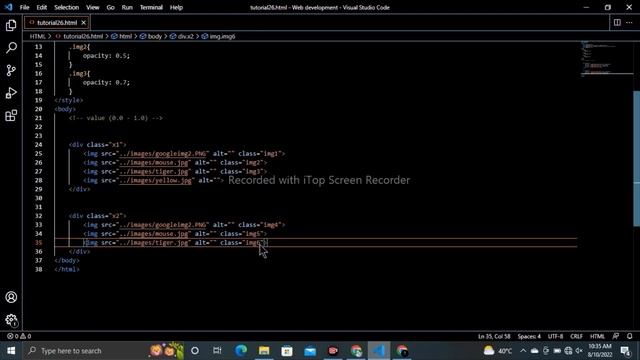Click the HTML breadcrumb segment
The width and height of the screenshot is (640, 360).
pos(38,36)
